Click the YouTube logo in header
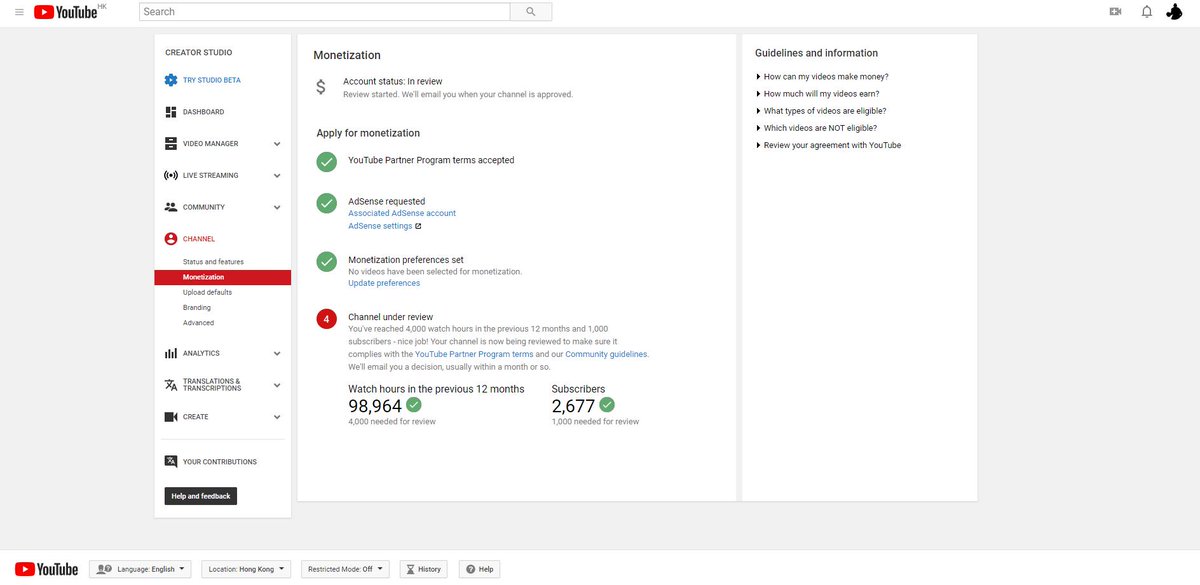Viewport: 1200px width, 585px height. 66,12
